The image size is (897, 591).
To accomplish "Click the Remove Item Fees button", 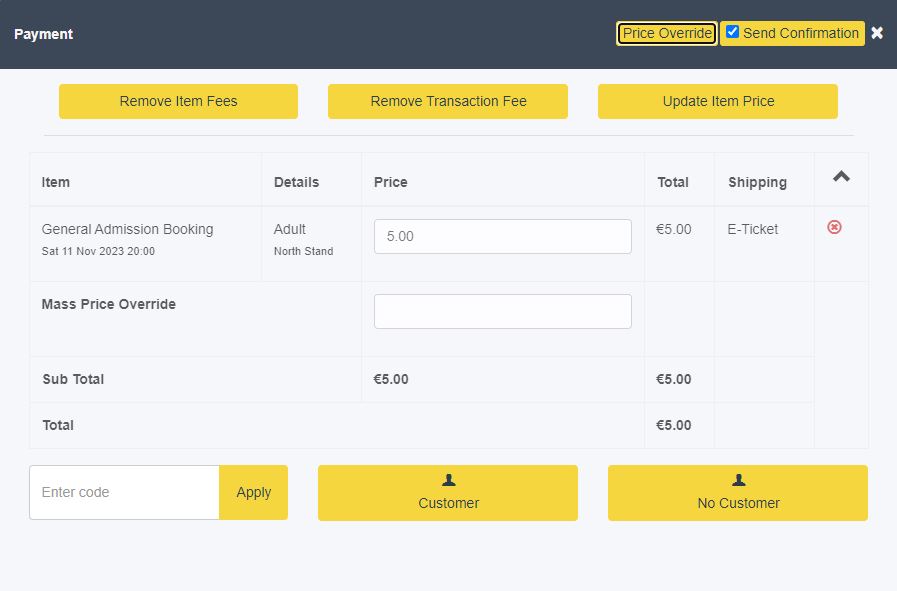I will 178,101.
